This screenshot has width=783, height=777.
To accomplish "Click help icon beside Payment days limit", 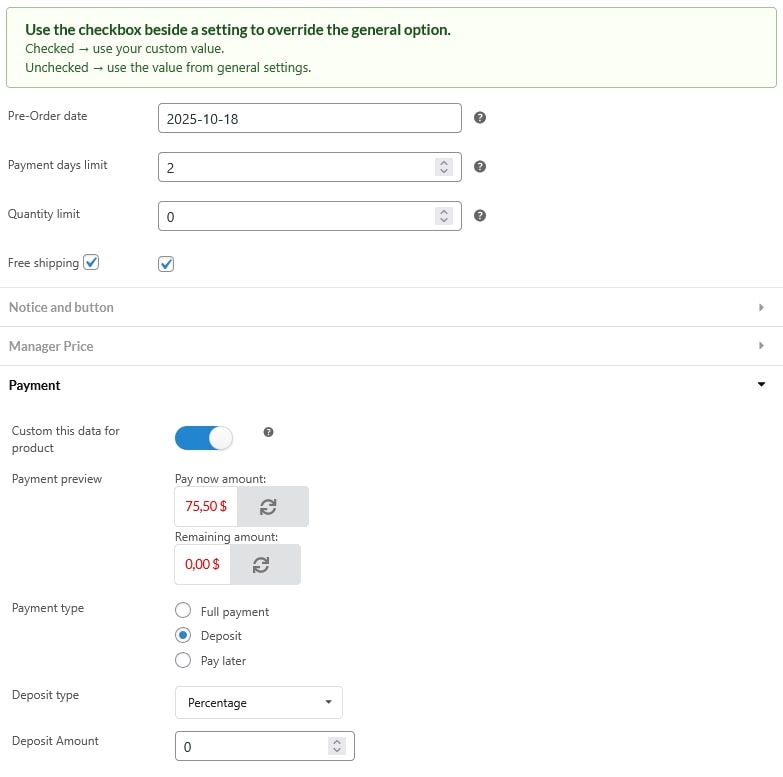I will pyautogui.click(x=479, y=167).
